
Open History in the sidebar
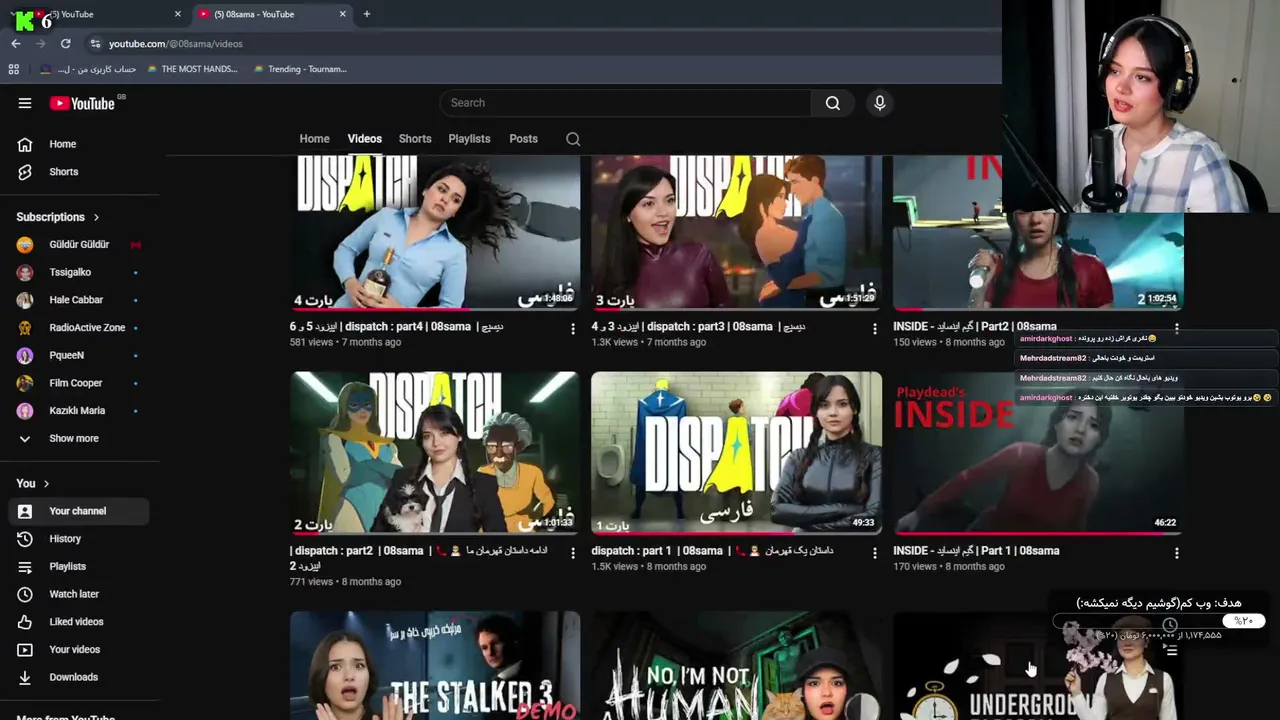(x=79, y=539)
